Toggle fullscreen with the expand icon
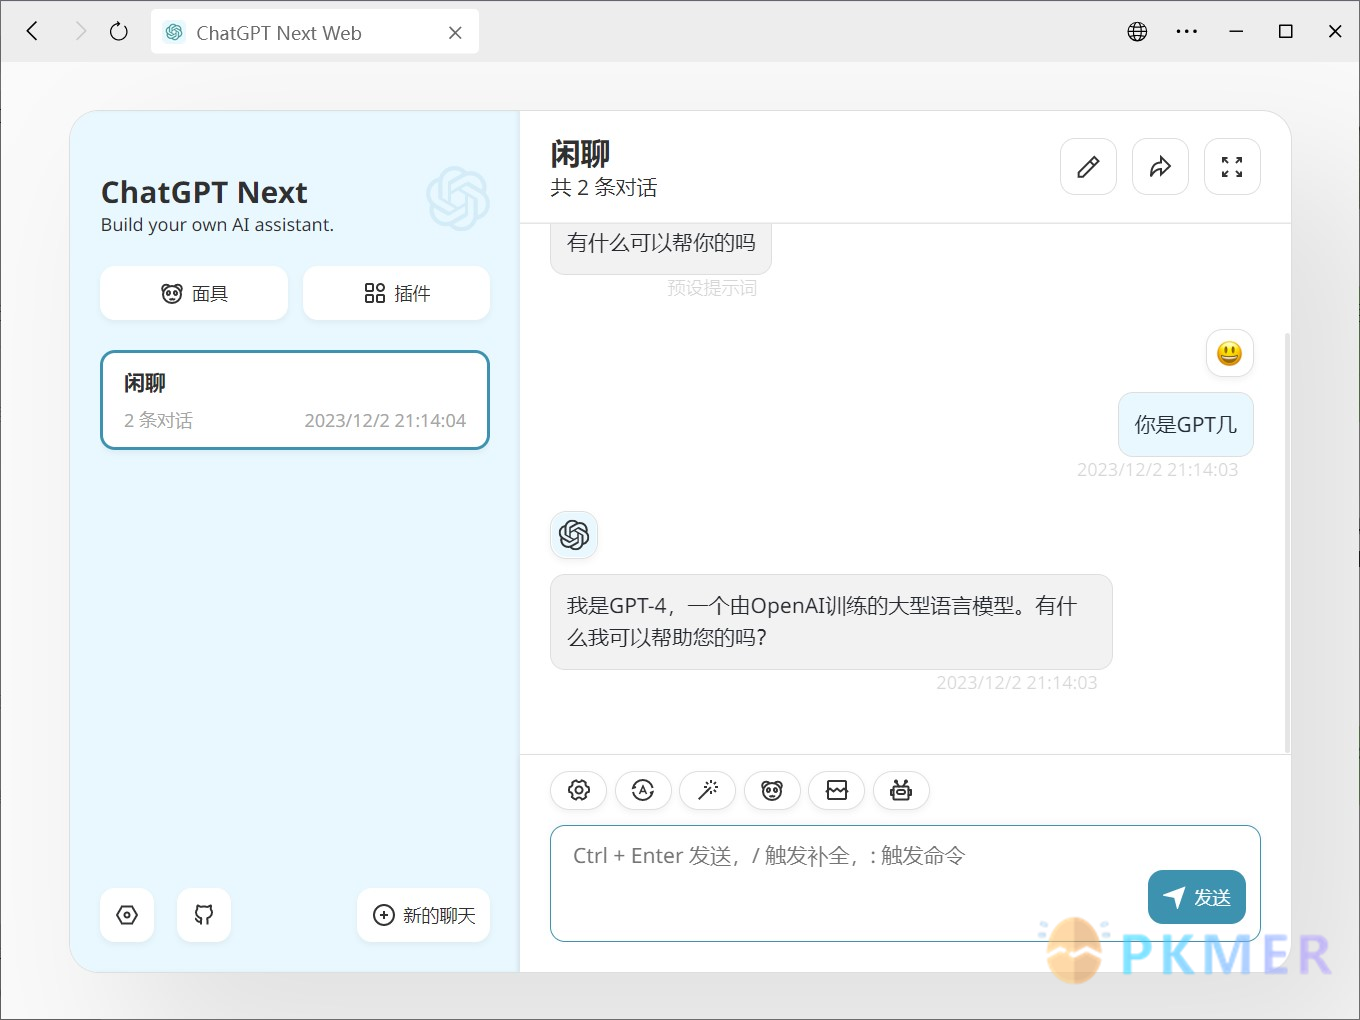1360x1020 pixels. tap(1232, 167)
